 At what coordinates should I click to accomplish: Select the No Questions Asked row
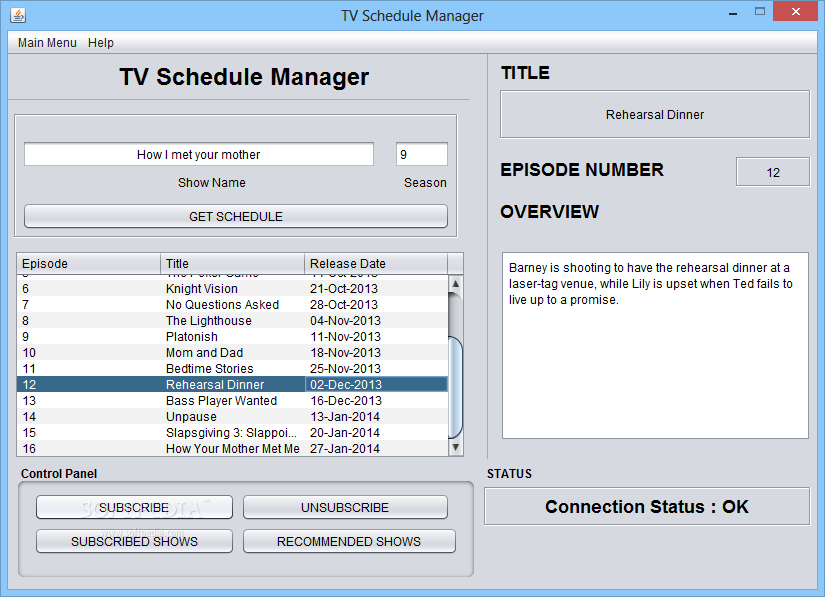tap(232, 305)
